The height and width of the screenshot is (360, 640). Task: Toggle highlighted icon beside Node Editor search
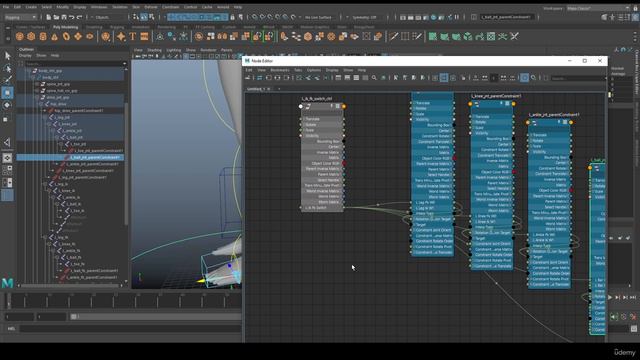click(524, 78)
